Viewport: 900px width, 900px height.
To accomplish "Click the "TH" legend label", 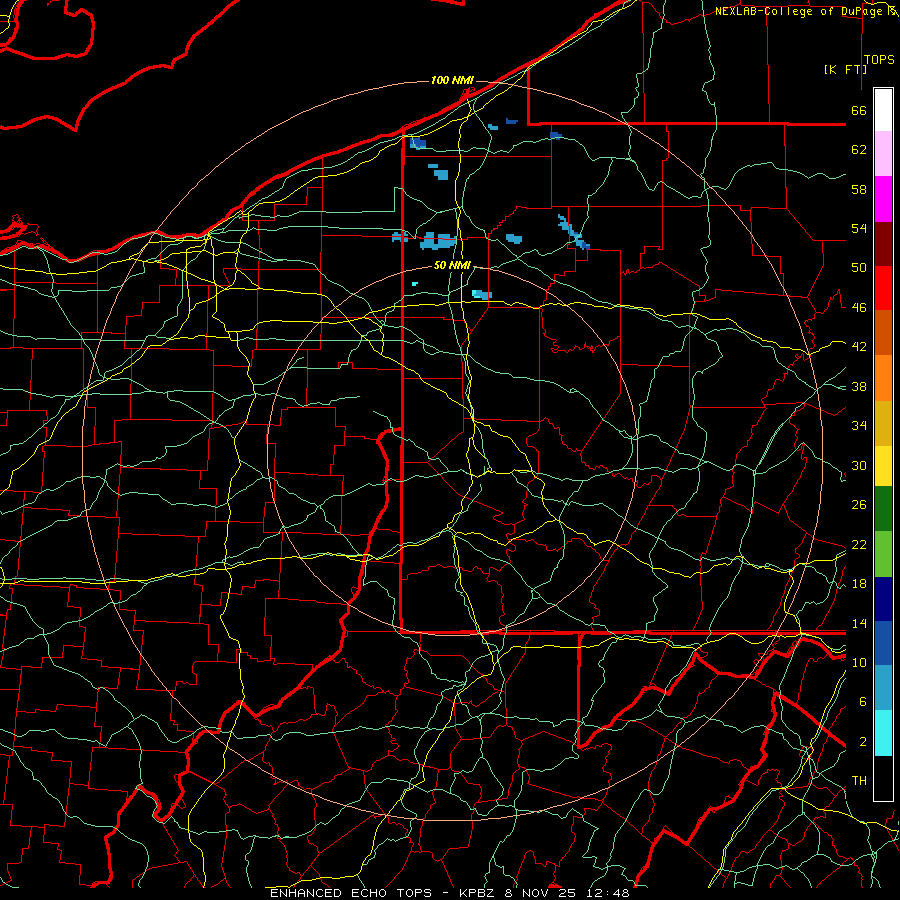I will coord(859,781).
